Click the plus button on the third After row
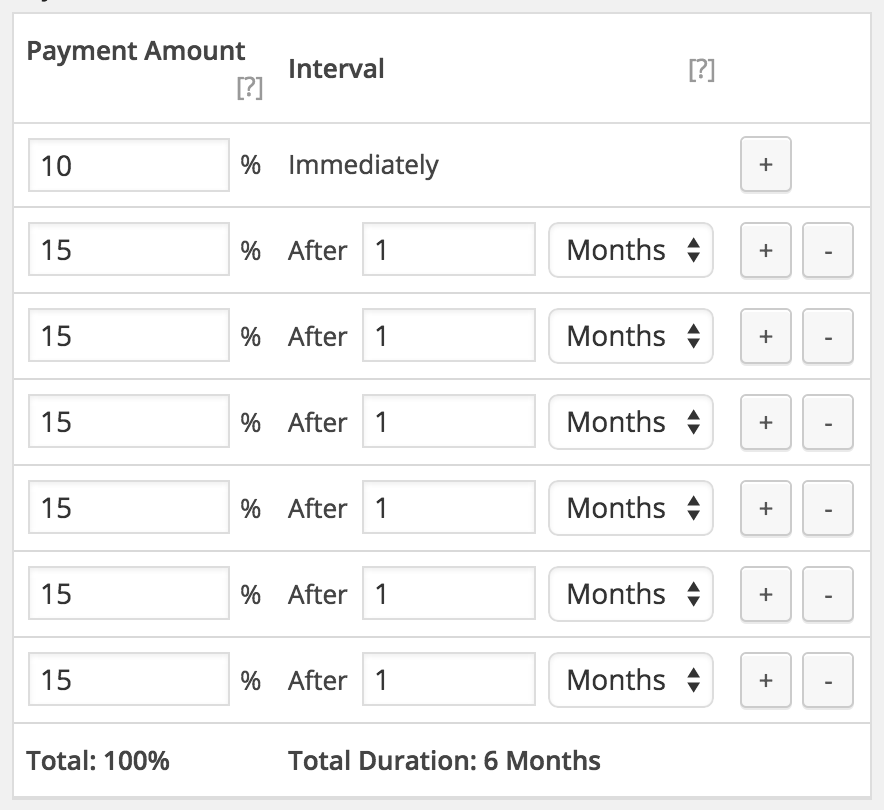This screenshot has width=884, height=810. [765, 422]
